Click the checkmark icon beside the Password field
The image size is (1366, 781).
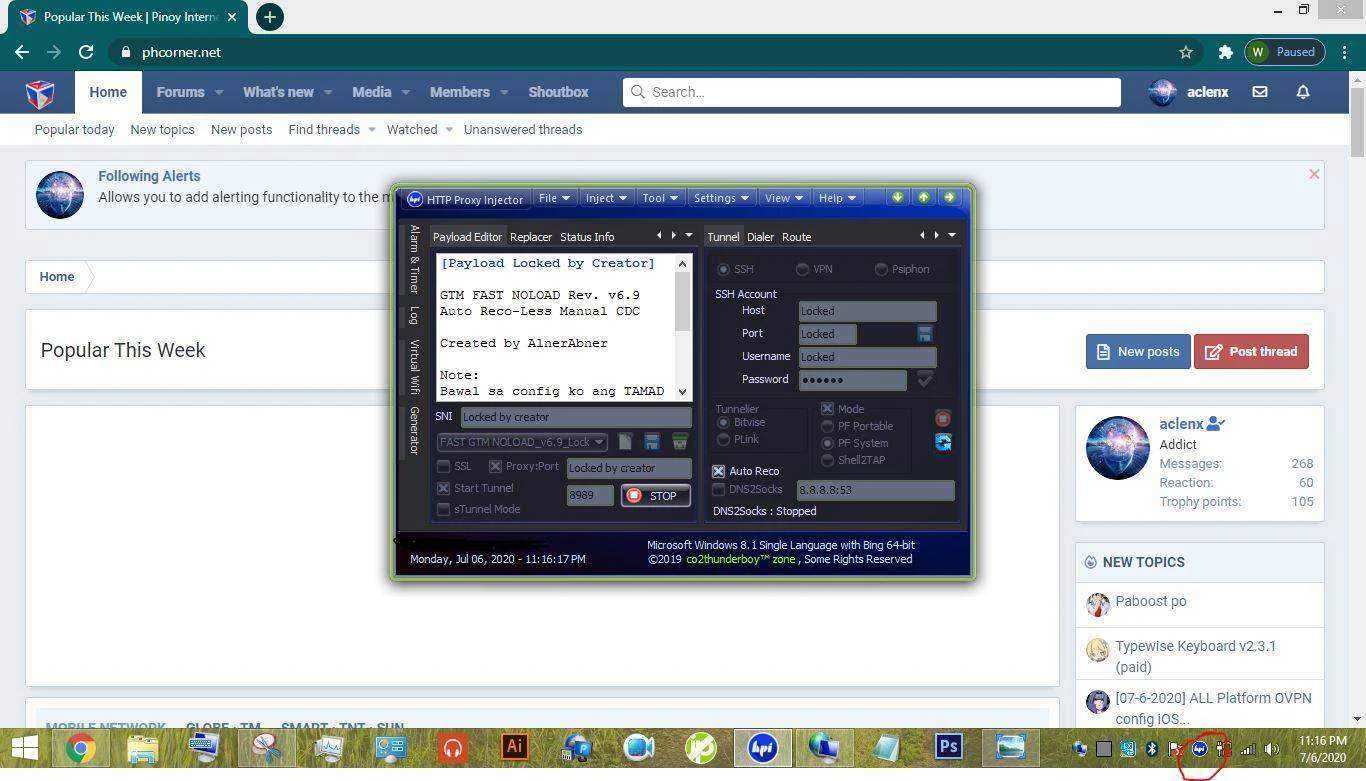[x=925, y=379]
